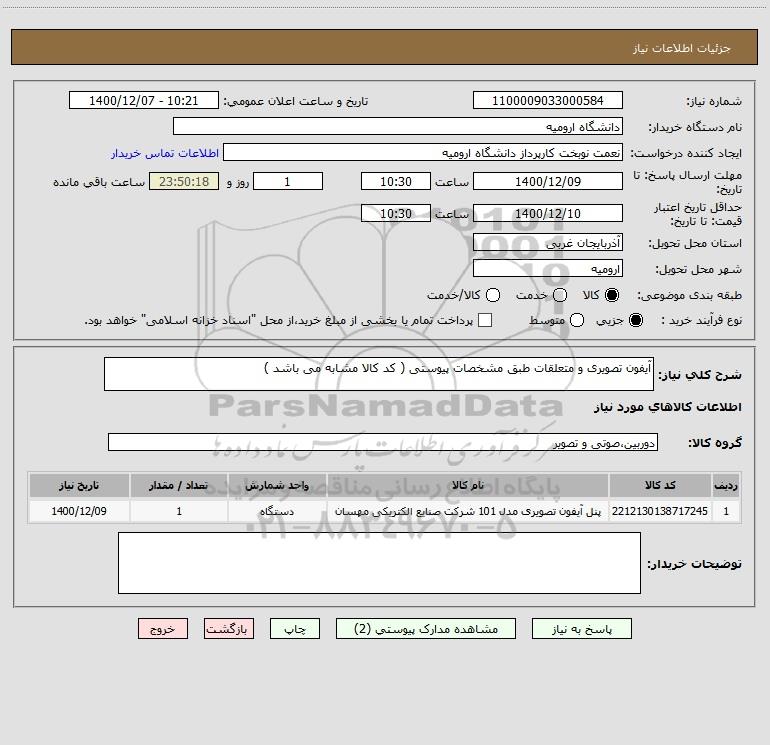Viewport: 770px width, 745px height.
Task: Select the کالا/خدمت radio button
Action: [493, 295]
